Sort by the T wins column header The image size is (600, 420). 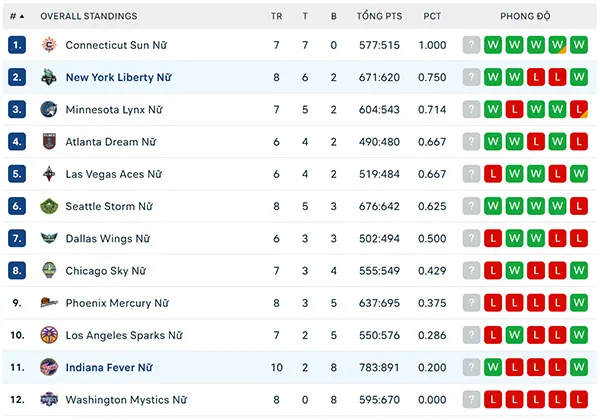click(x=305, y=16)
